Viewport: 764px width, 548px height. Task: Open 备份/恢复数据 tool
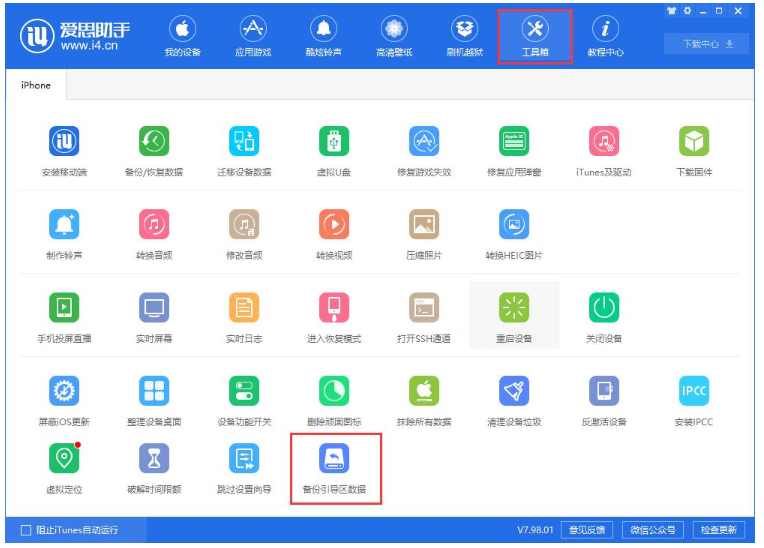pyautogui.click(x=154, y=141)
